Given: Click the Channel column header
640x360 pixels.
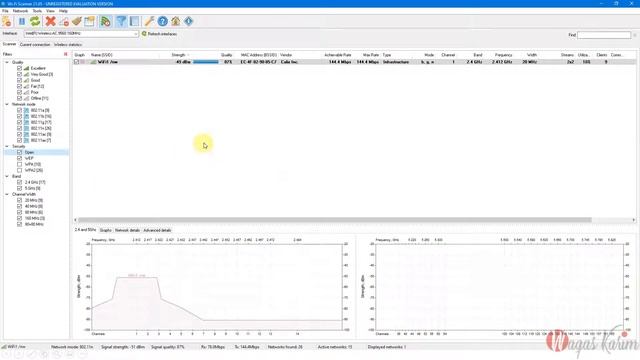Looking at the screenshot, I should pyautogui.click(x=448, y=55).
